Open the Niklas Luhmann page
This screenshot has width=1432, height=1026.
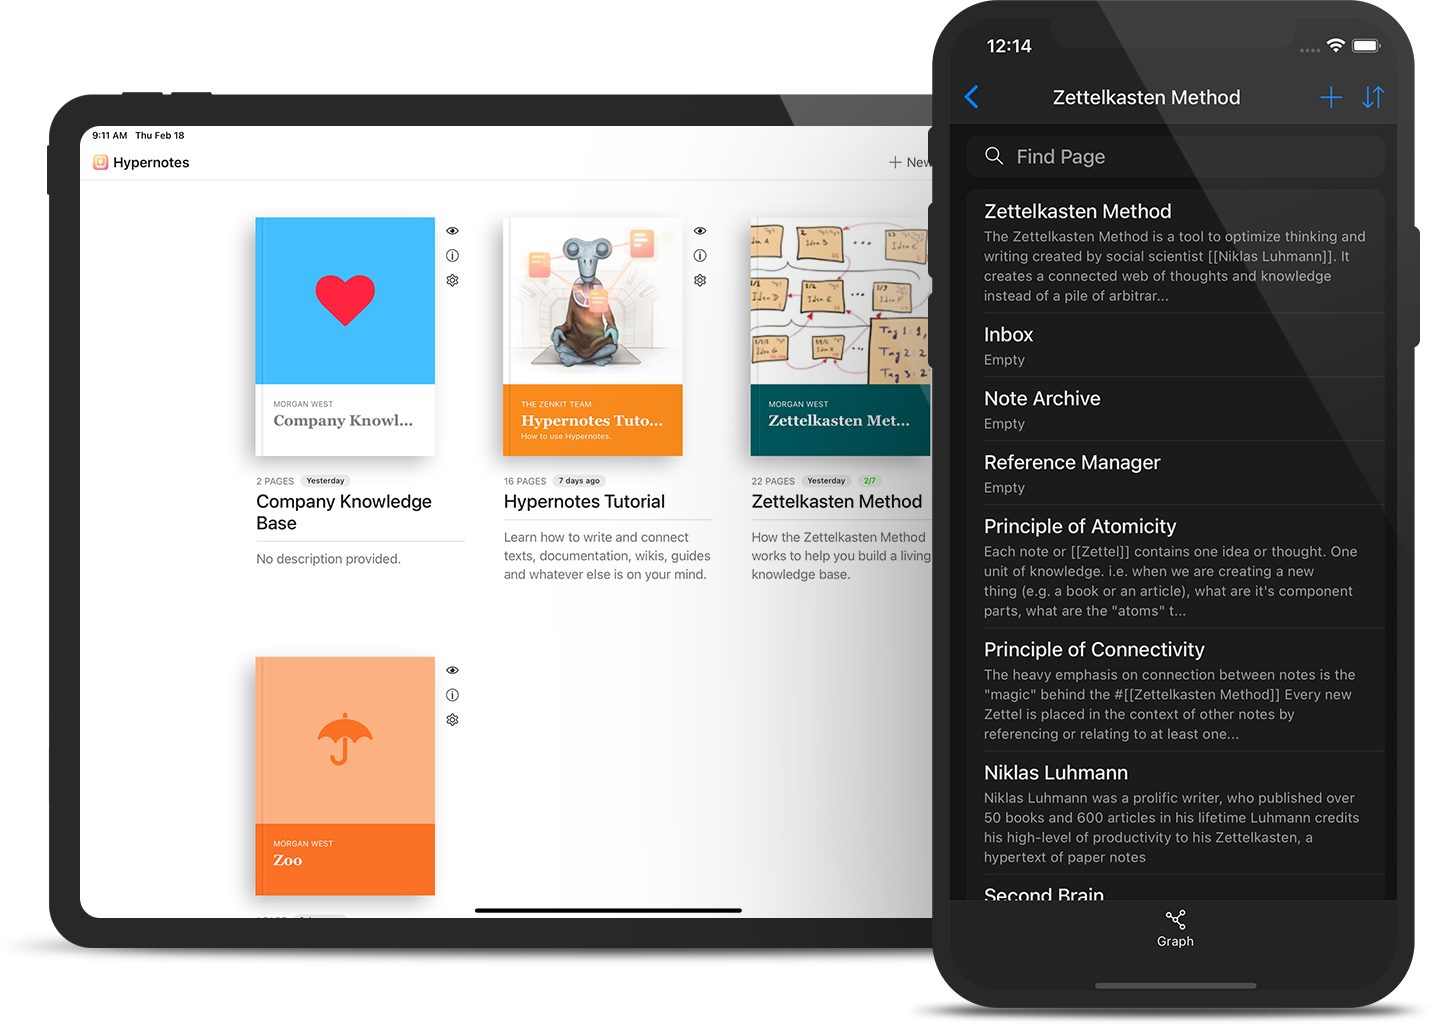click(x=1175, y=813)
